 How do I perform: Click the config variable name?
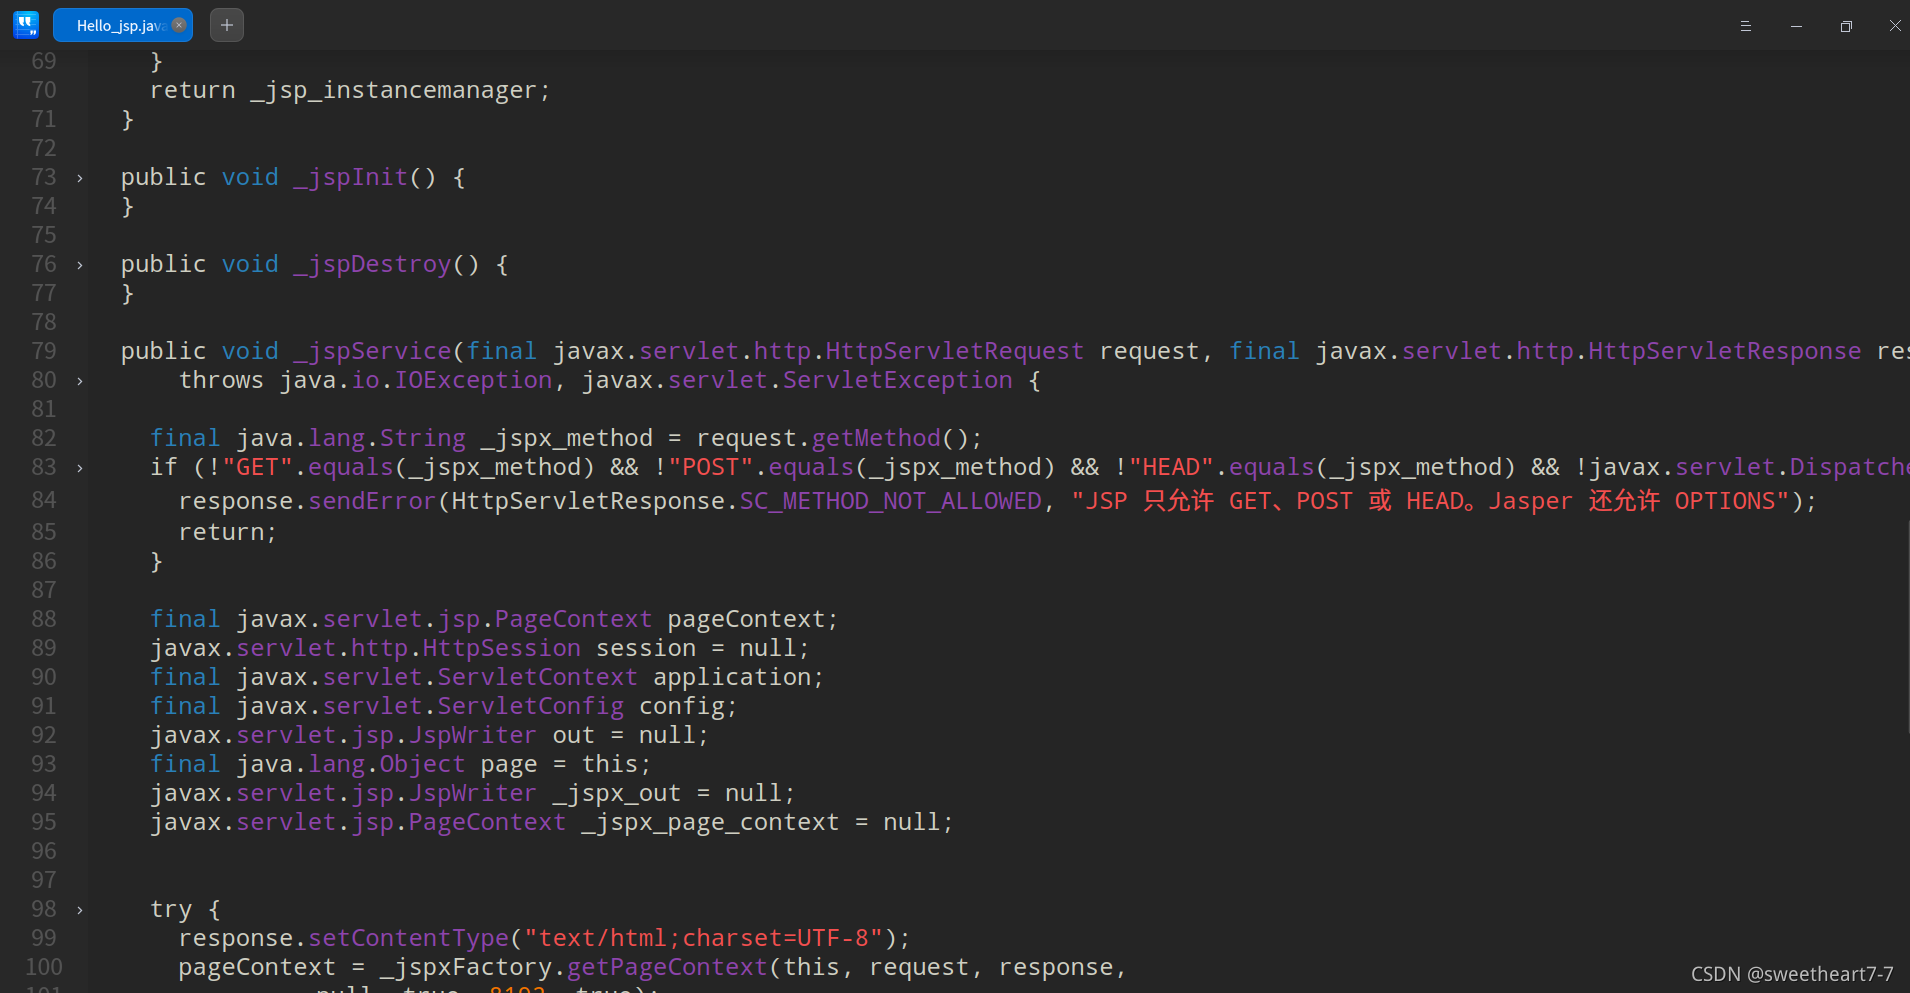tap(681, 707)
